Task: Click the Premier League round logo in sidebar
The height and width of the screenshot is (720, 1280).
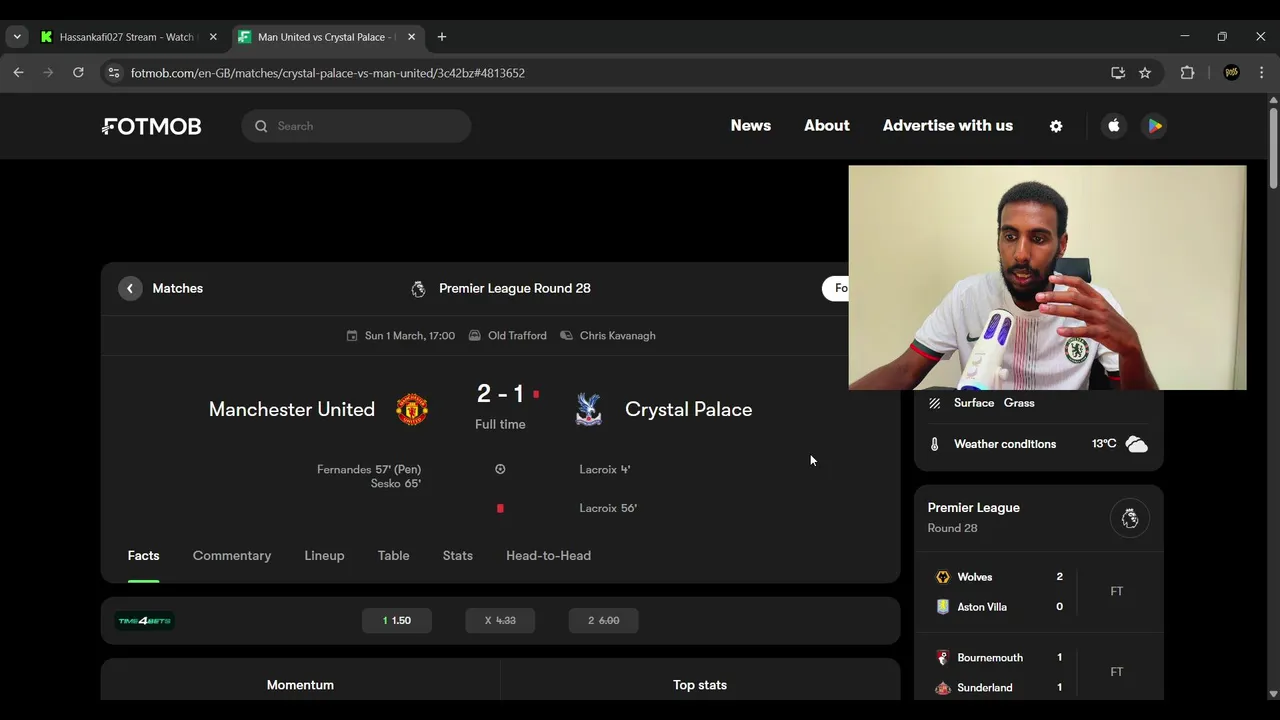Action: [1130, 518]
